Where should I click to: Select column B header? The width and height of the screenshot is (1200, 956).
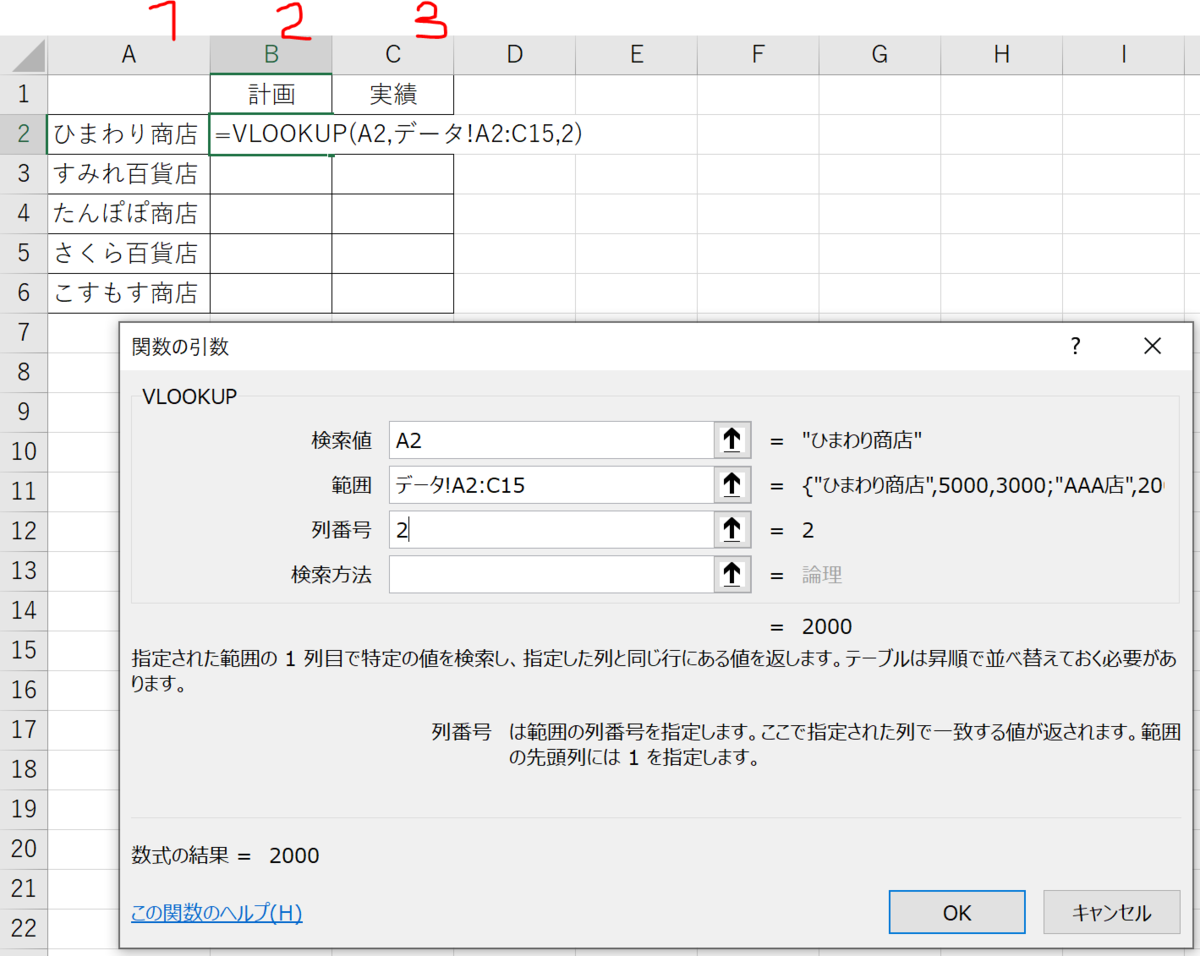pyautogui.click(x=270, y=55)
